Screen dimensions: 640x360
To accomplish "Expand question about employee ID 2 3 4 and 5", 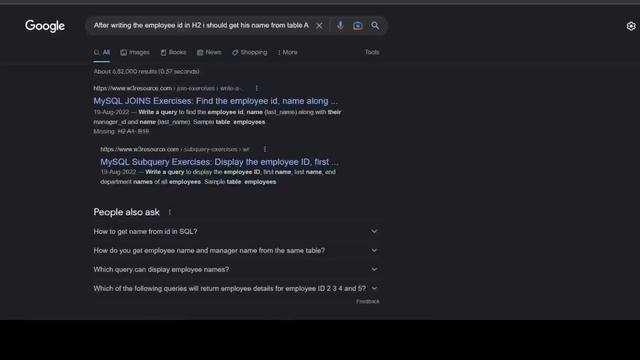I will (236, 289).
